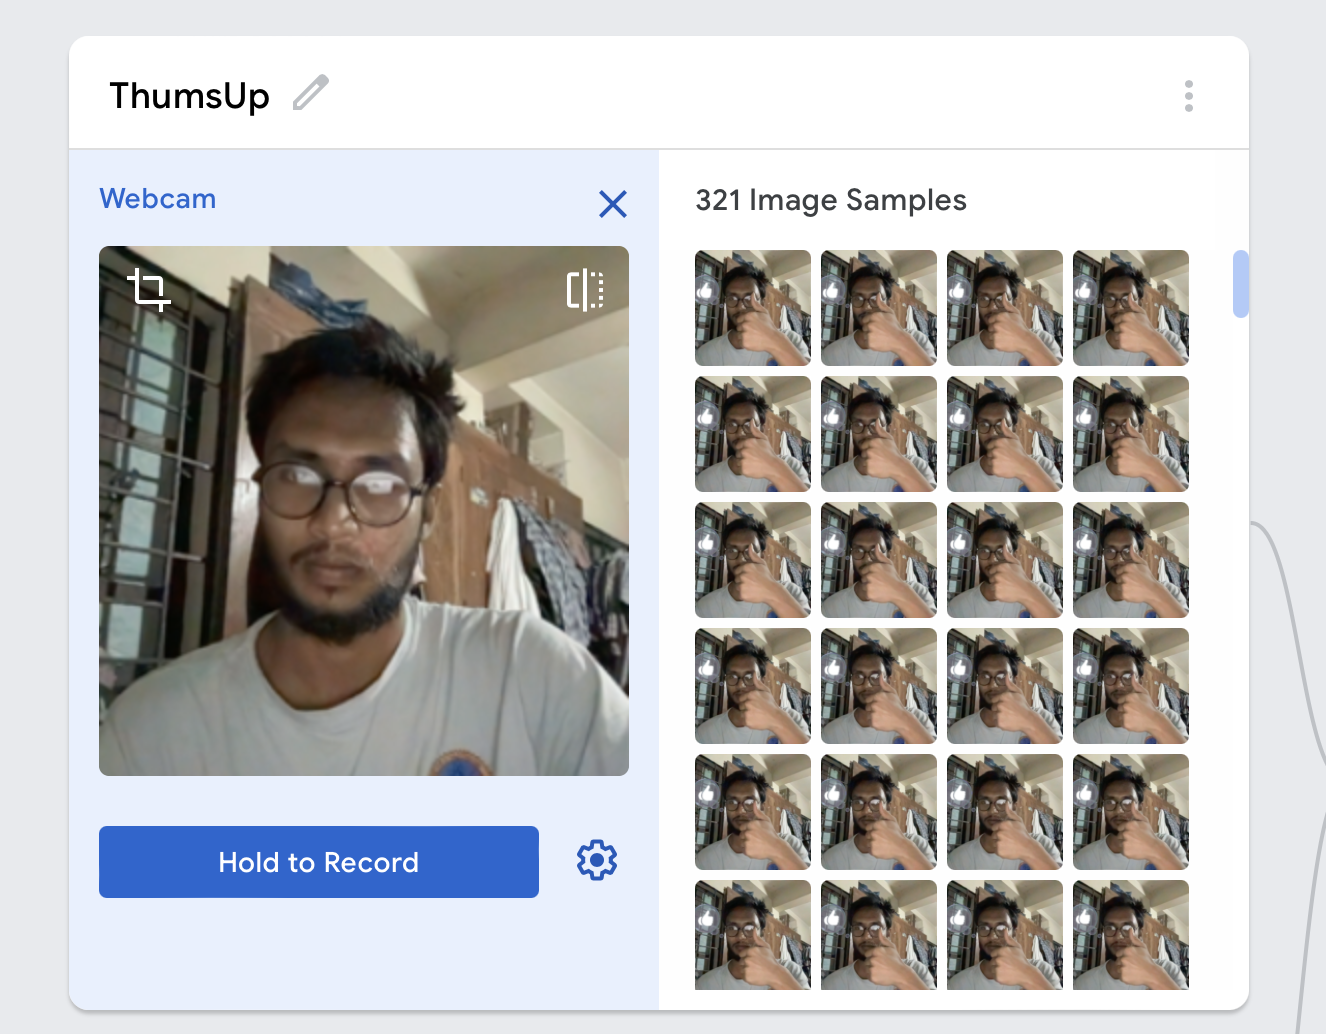Click the second thumbnail in the bottom row

pos(879,934)
